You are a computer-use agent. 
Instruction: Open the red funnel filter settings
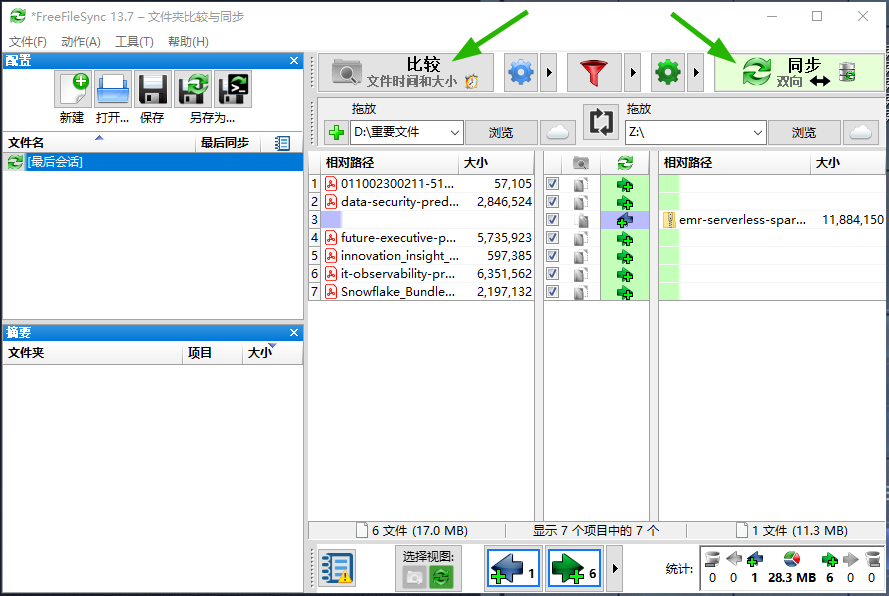point(594,73)
